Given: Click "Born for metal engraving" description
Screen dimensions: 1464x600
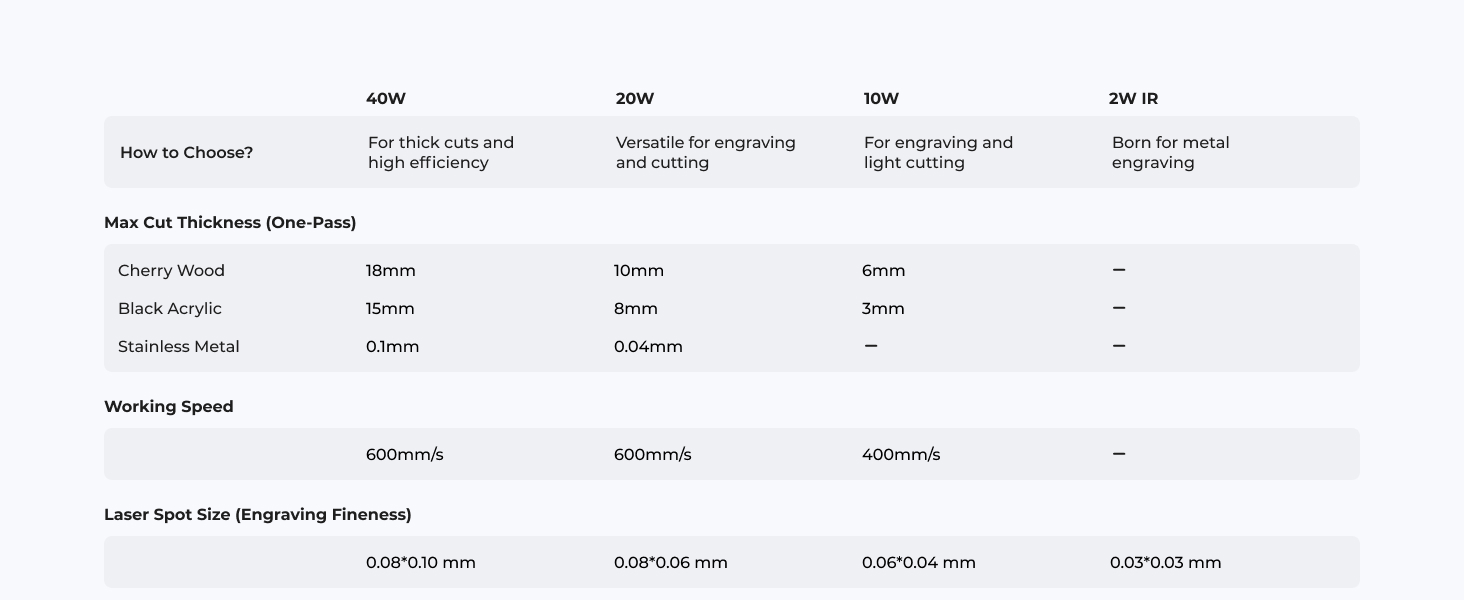Looking at the screenshot, I should click(x=1170, y=153).
